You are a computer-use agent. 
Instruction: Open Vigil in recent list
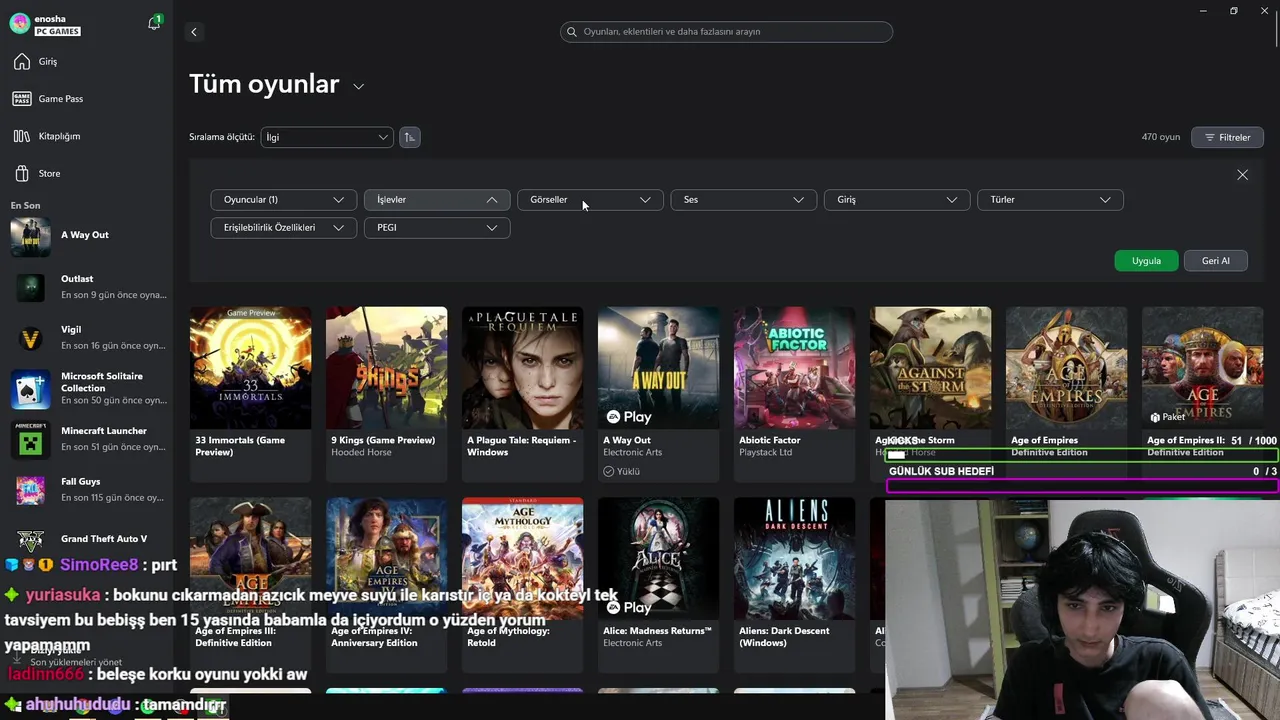coord(86,338)
